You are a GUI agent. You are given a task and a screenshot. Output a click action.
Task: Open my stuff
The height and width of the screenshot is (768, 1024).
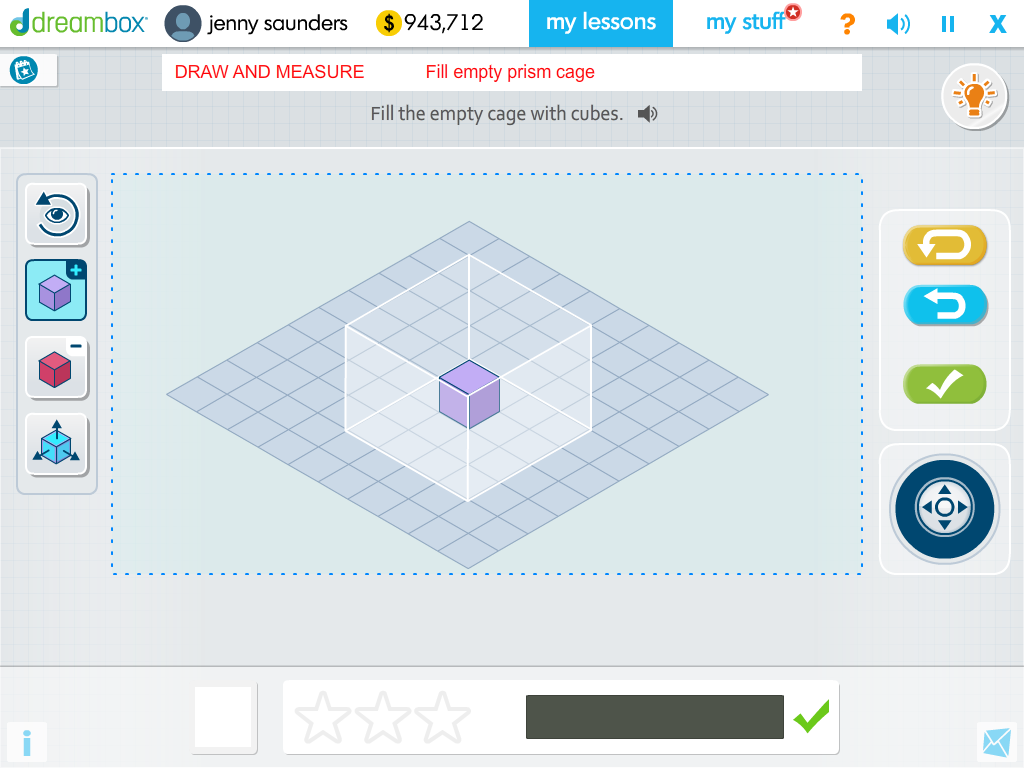(x=743, y=22)
